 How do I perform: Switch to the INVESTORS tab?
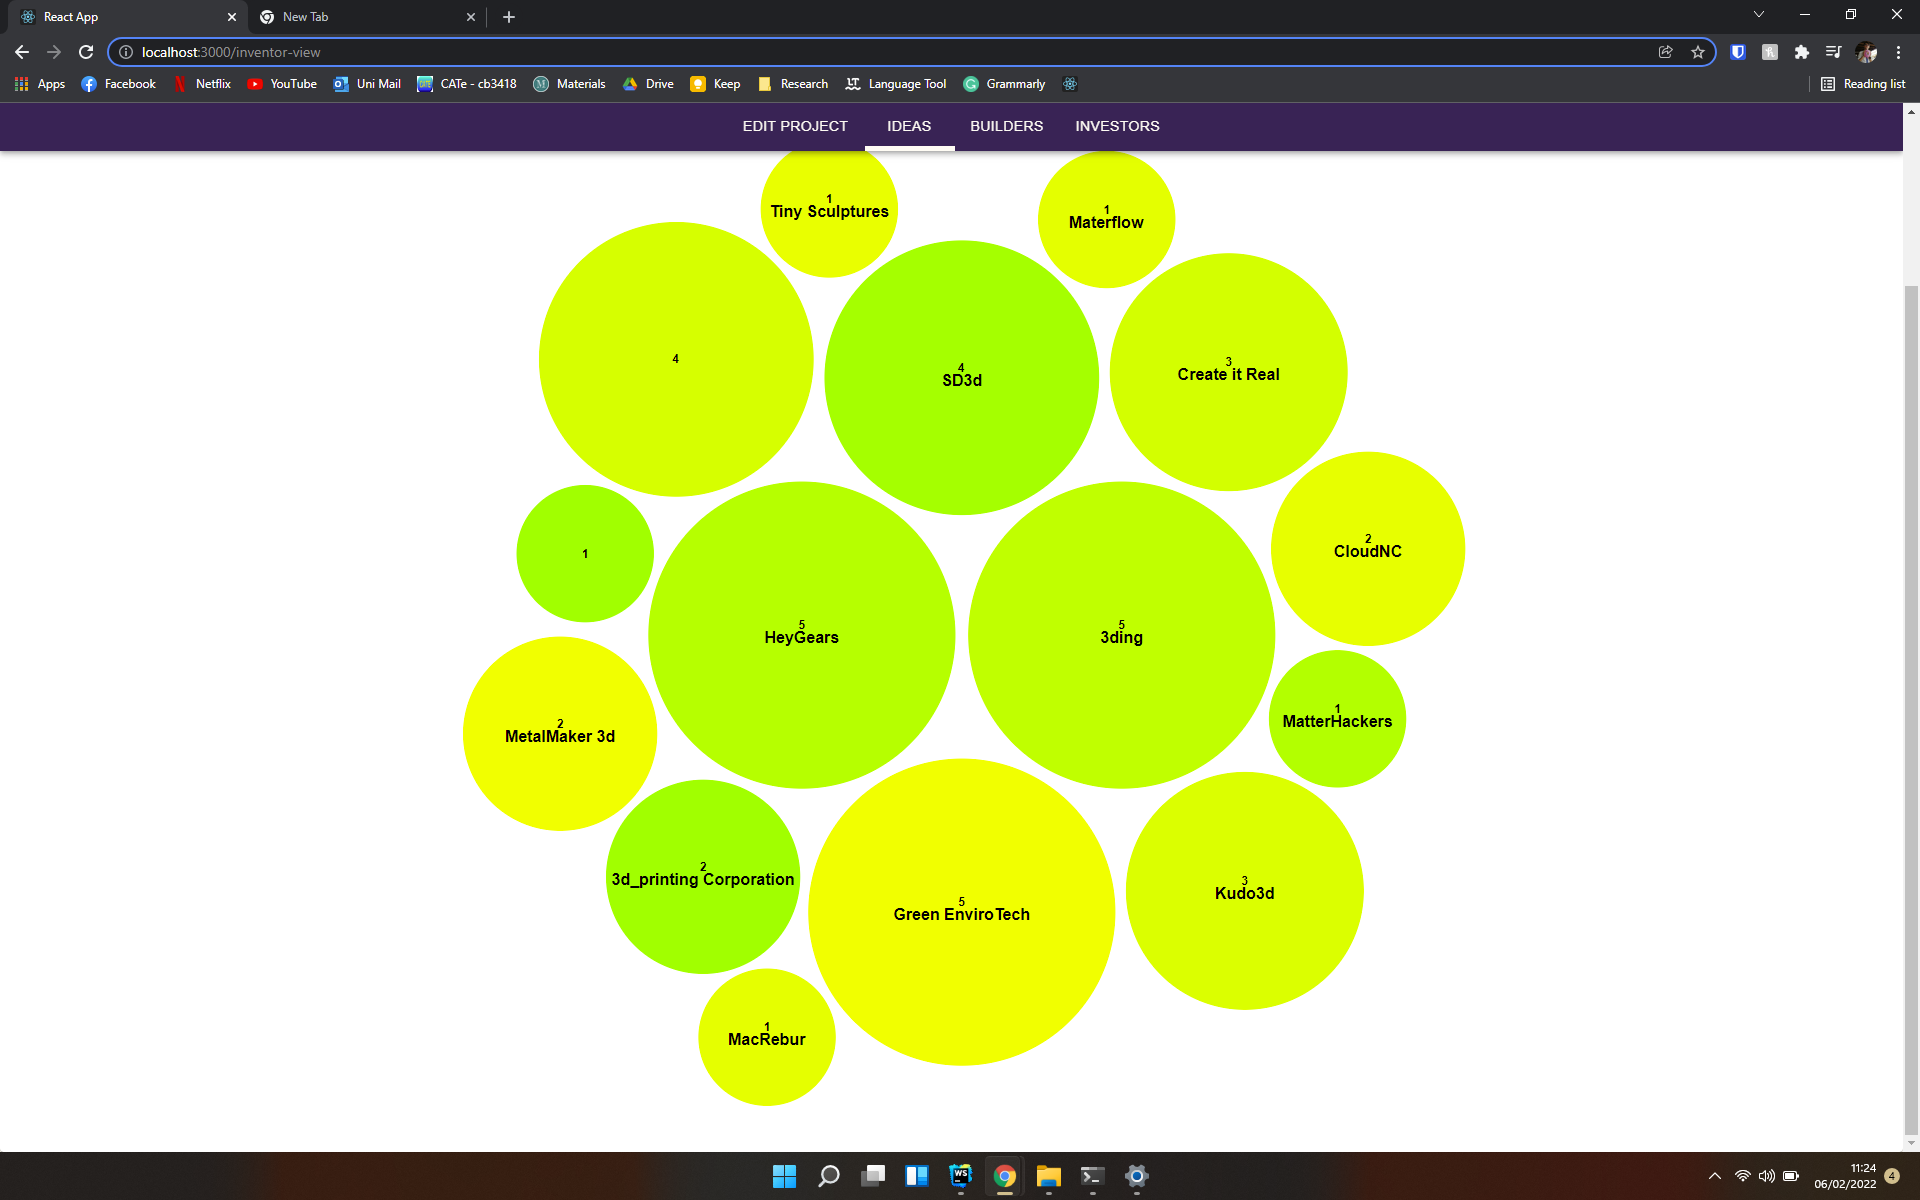pyautogui.click(x=1117, y=126)
